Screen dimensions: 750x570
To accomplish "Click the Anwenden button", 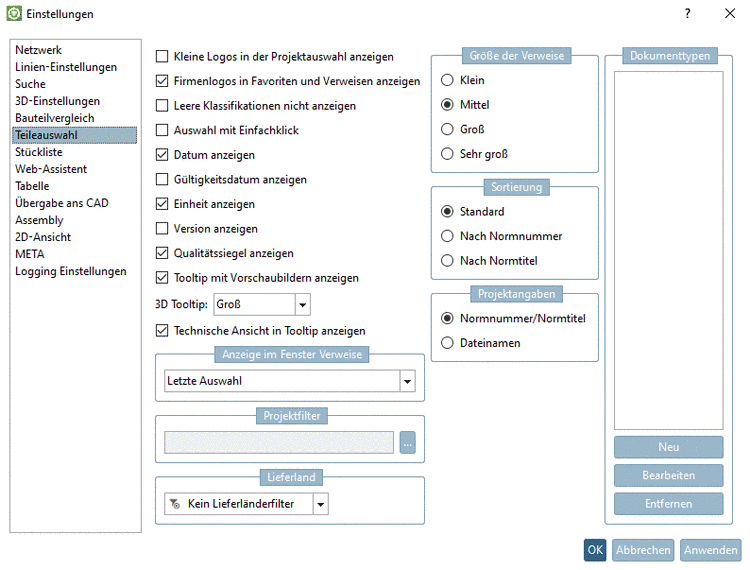I will (710, 550).
